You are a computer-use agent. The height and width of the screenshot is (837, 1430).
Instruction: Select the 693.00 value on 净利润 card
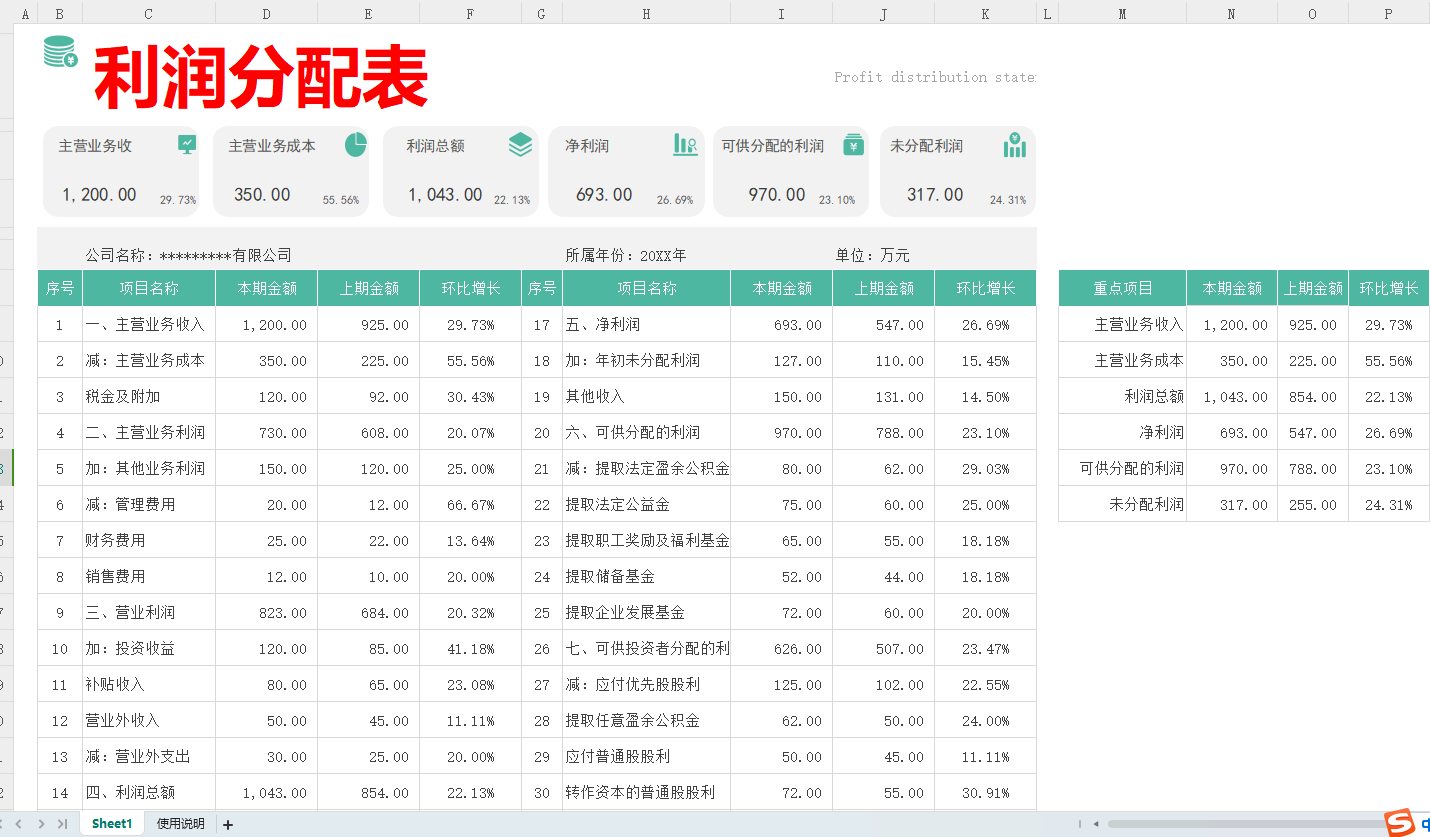click(604, 195)
